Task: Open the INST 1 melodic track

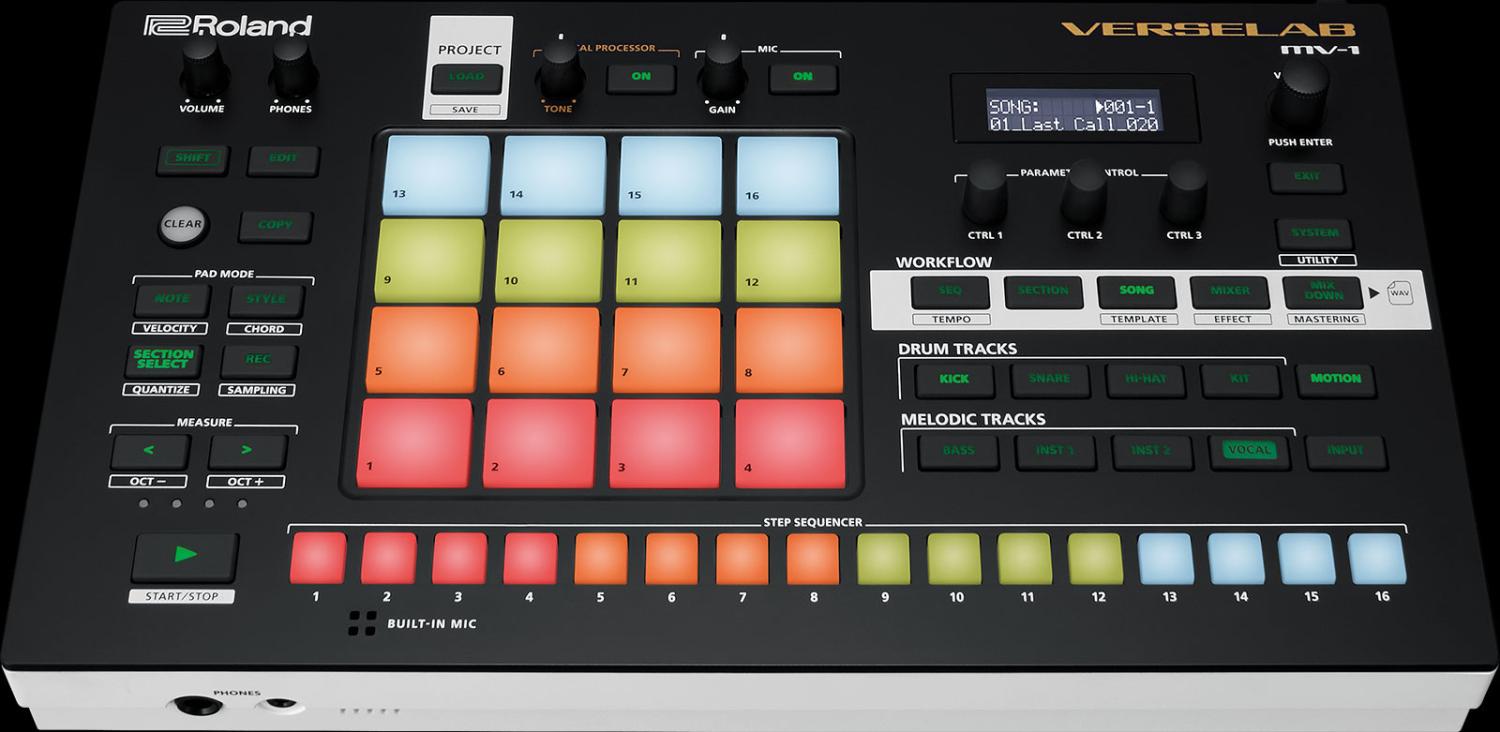Action: click(x=1054, y=450)
